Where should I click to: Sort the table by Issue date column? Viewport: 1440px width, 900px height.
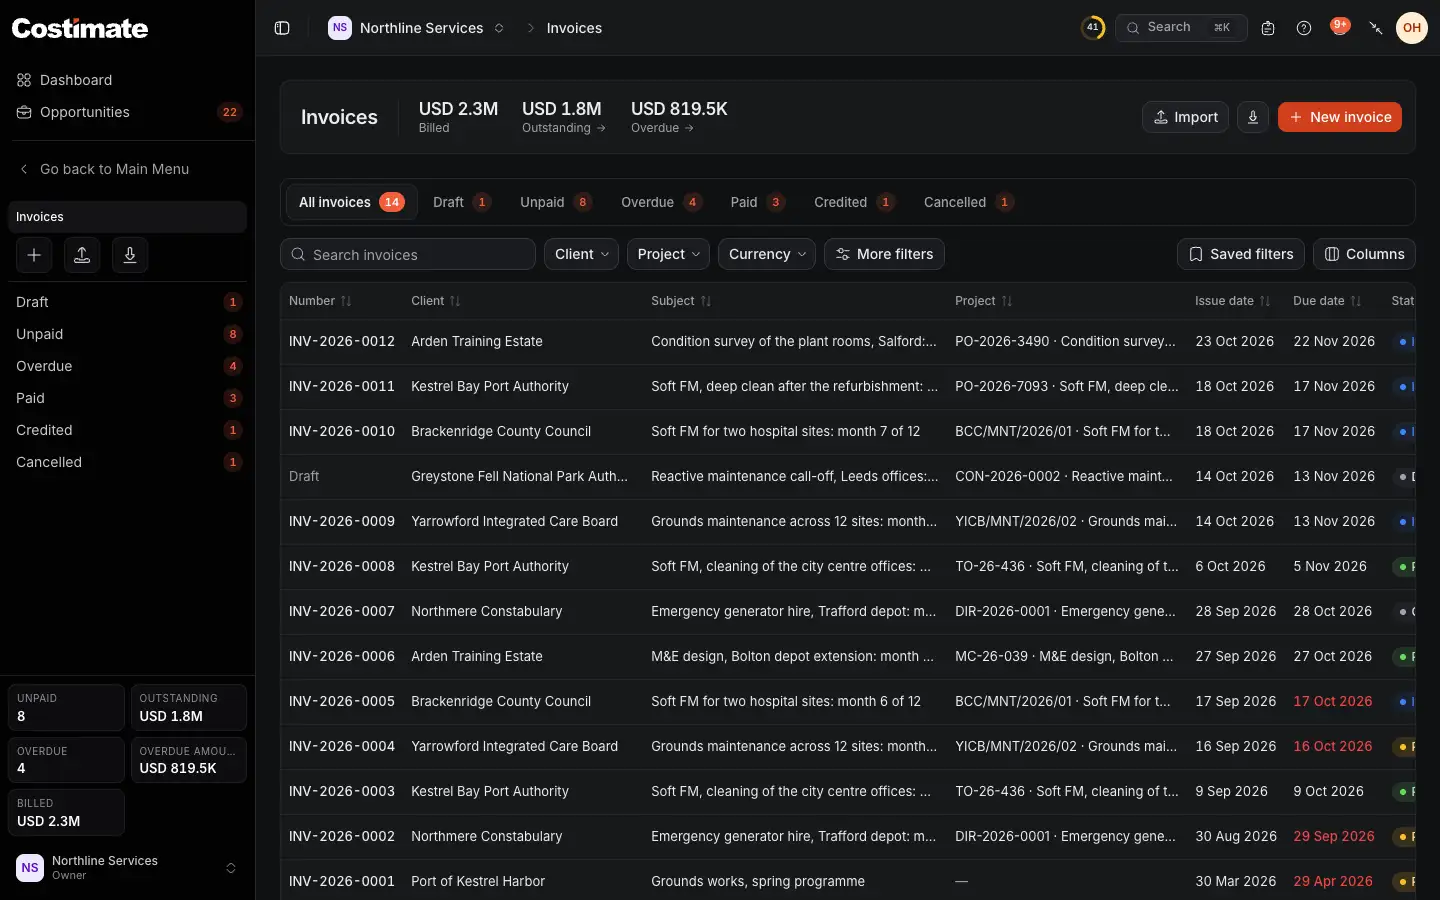1232,301
